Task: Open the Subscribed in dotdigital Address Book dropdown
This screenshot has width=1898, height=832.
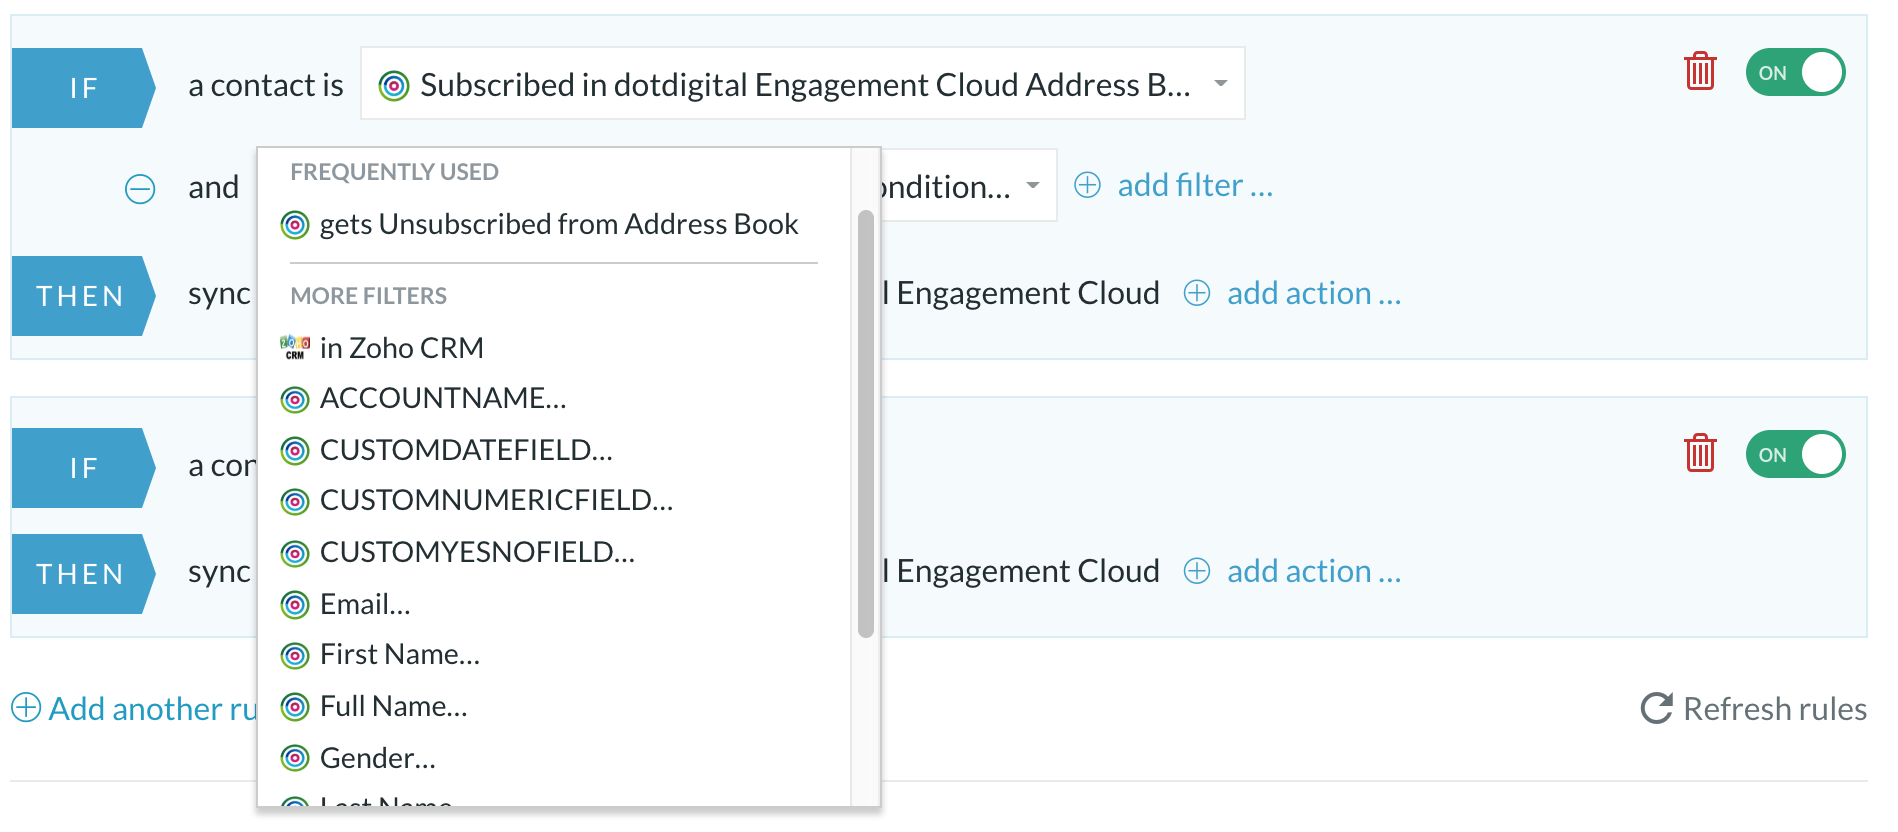Action: [x=802, y=84]
